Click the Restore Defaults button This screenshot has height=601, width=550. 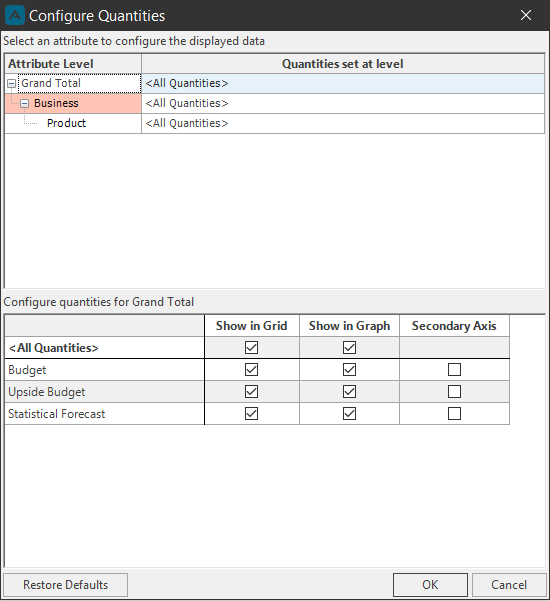[x=66, y=585]
